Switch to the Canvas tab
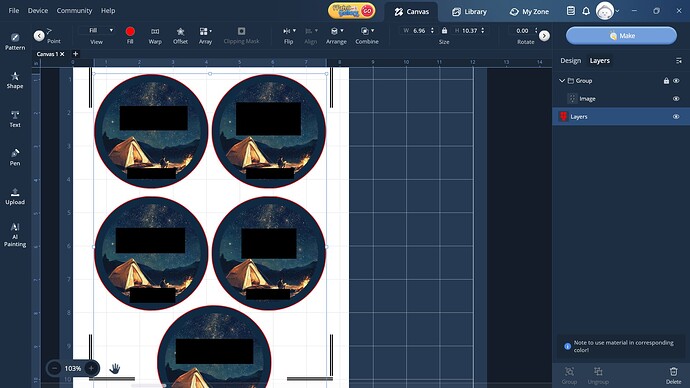690x388 pixels. point(411,12)
